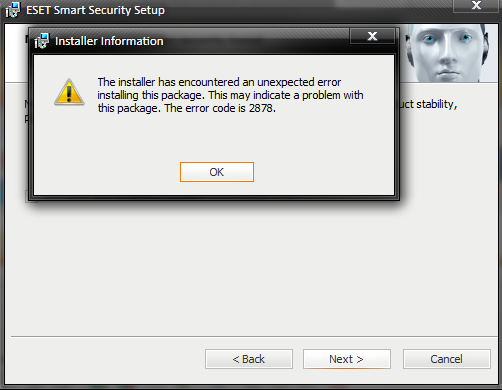Dismiss the error with the OK button

[x=217, y=172]
